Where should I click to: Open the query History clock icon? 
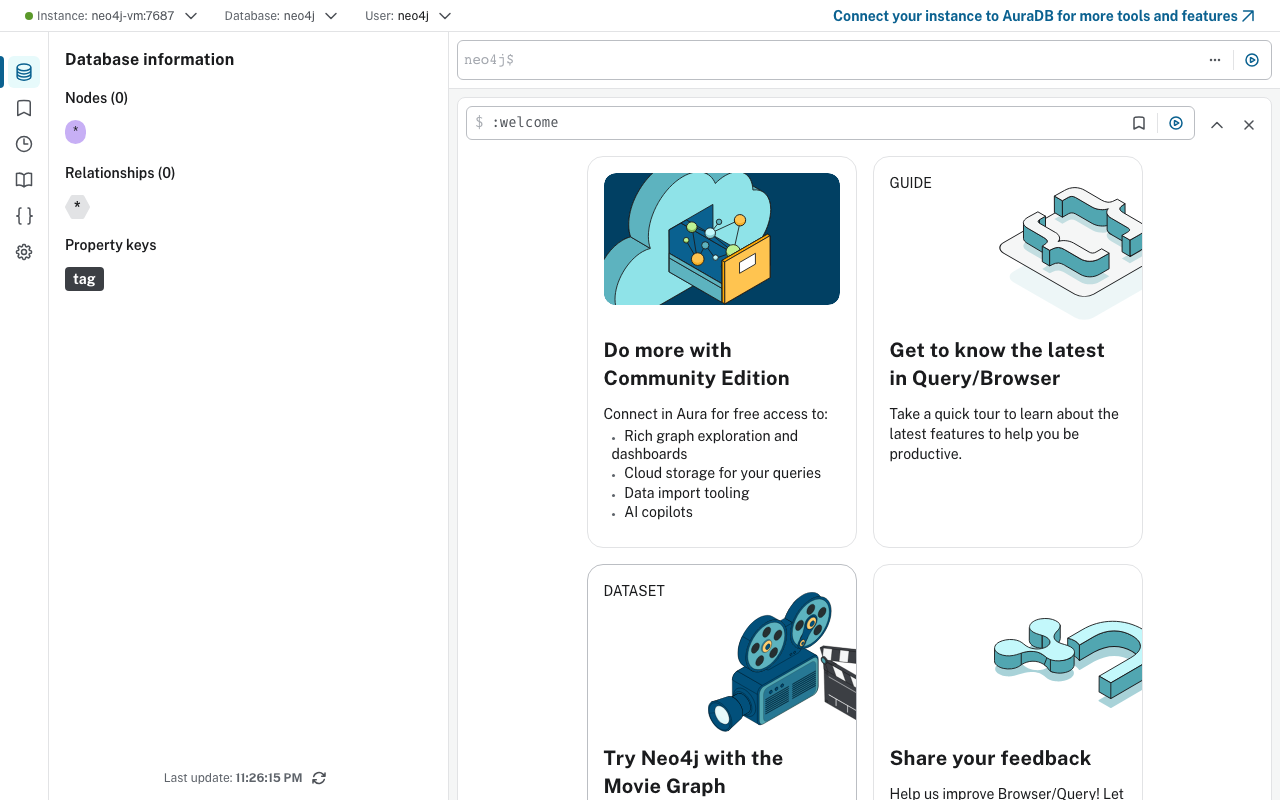coord(24,144)
